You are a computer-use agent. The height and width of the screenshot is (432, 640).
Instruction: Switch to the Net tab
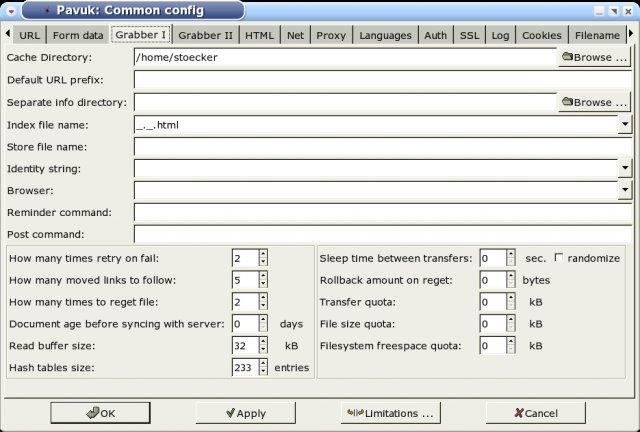coord(296,36)
